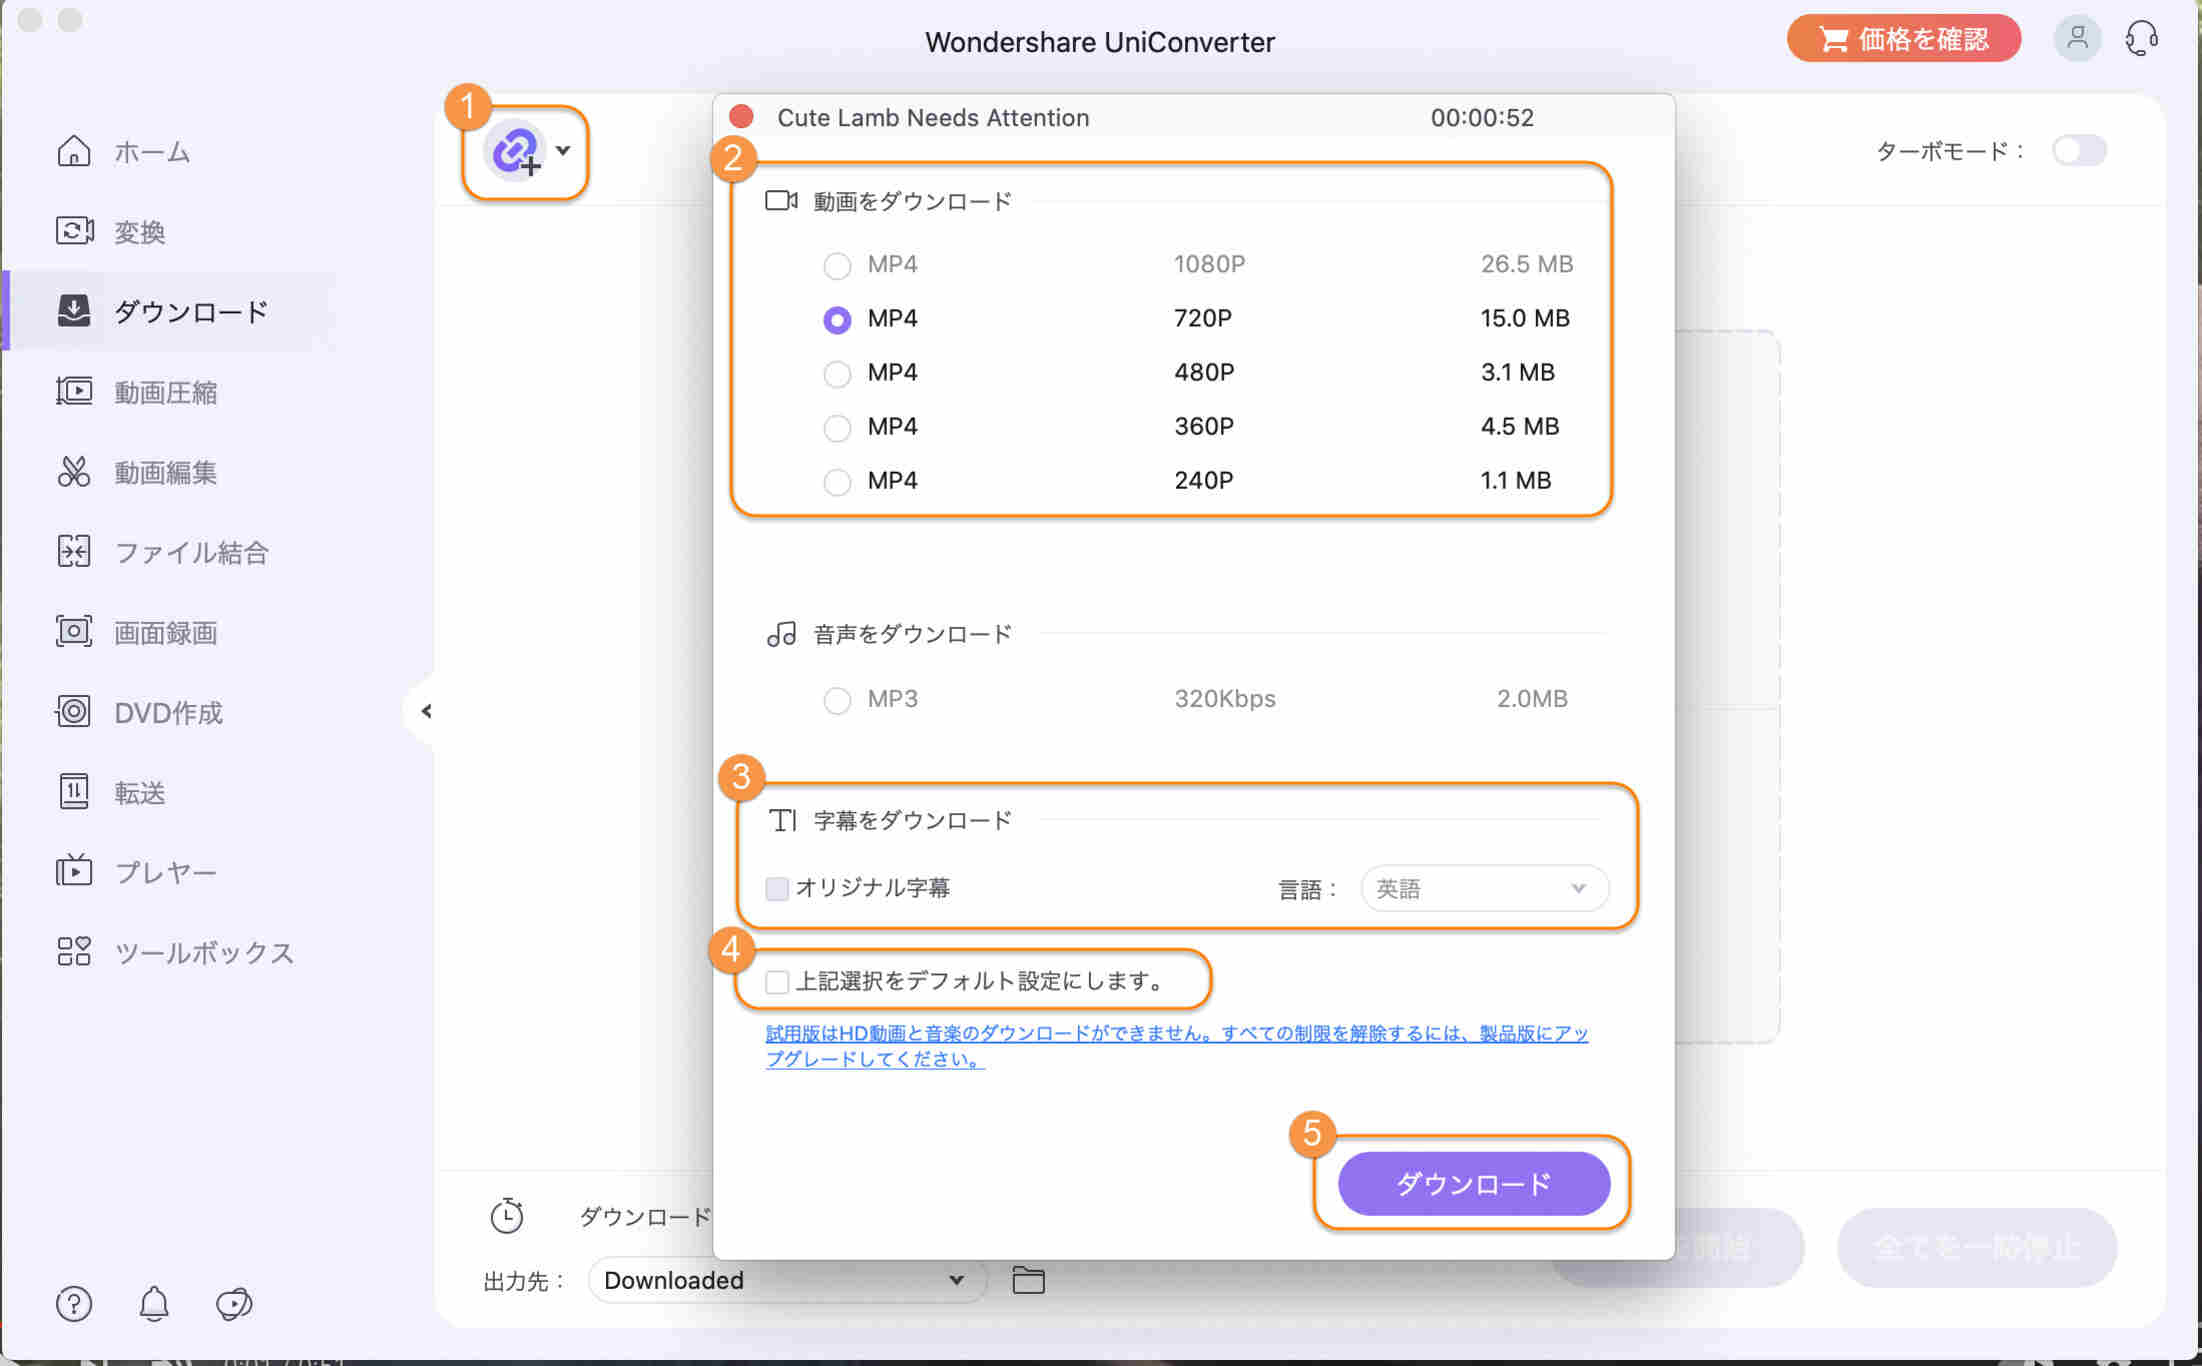Click the download schedule clock icon
The image size is (2202, 1366).
(507, 1216)
